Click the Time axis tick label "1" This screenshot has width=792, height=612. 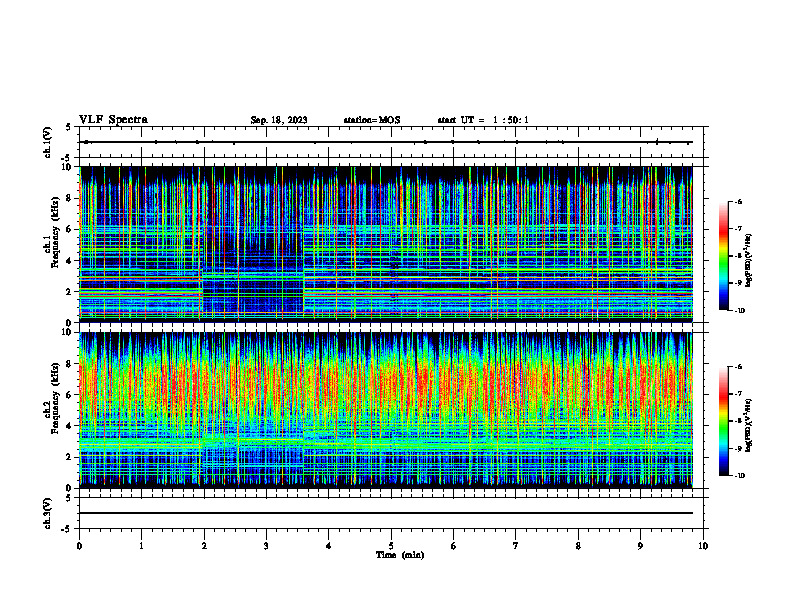tap(141, 546)
